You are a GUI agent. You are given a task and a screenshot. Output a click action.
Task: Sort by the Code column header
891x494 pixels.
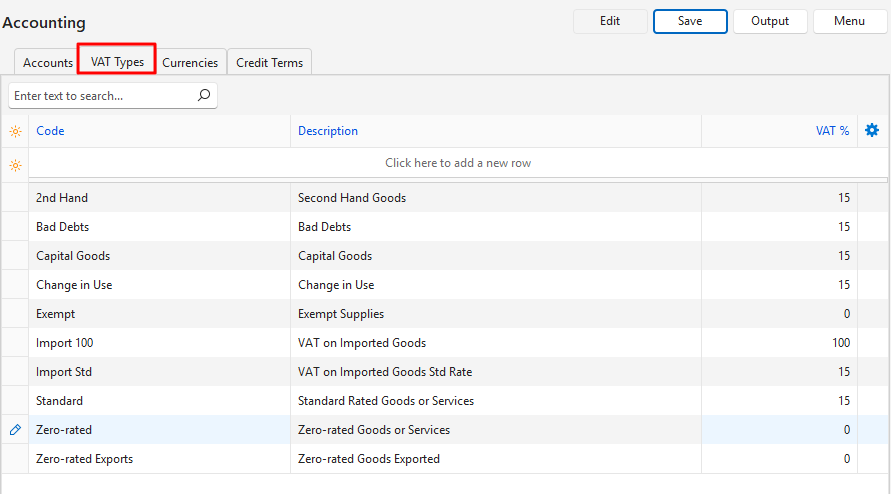[50, 131]
